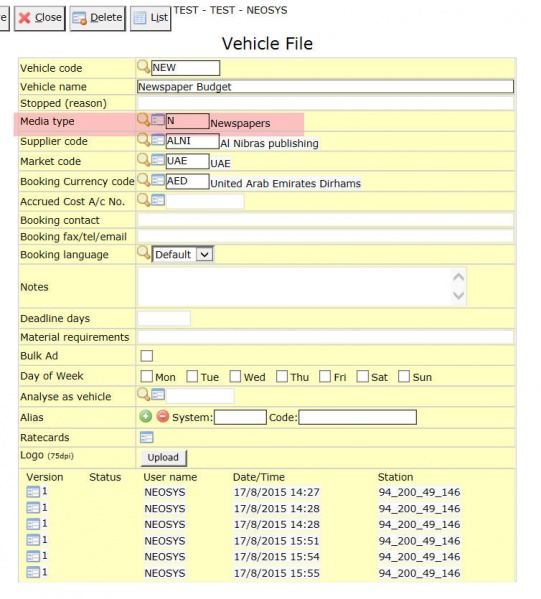Check the Thu day checkbox
Viewport: 541px width, 599px height.
[x=282, y=376]
